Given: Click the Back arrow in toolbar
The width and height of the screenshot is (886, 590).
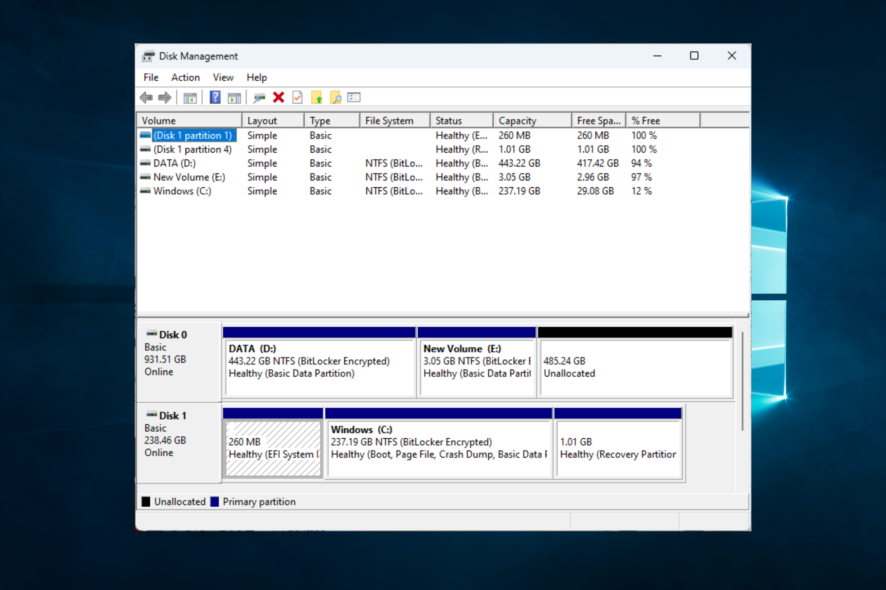Looking at the screenshot, I should tap(146, 98).
